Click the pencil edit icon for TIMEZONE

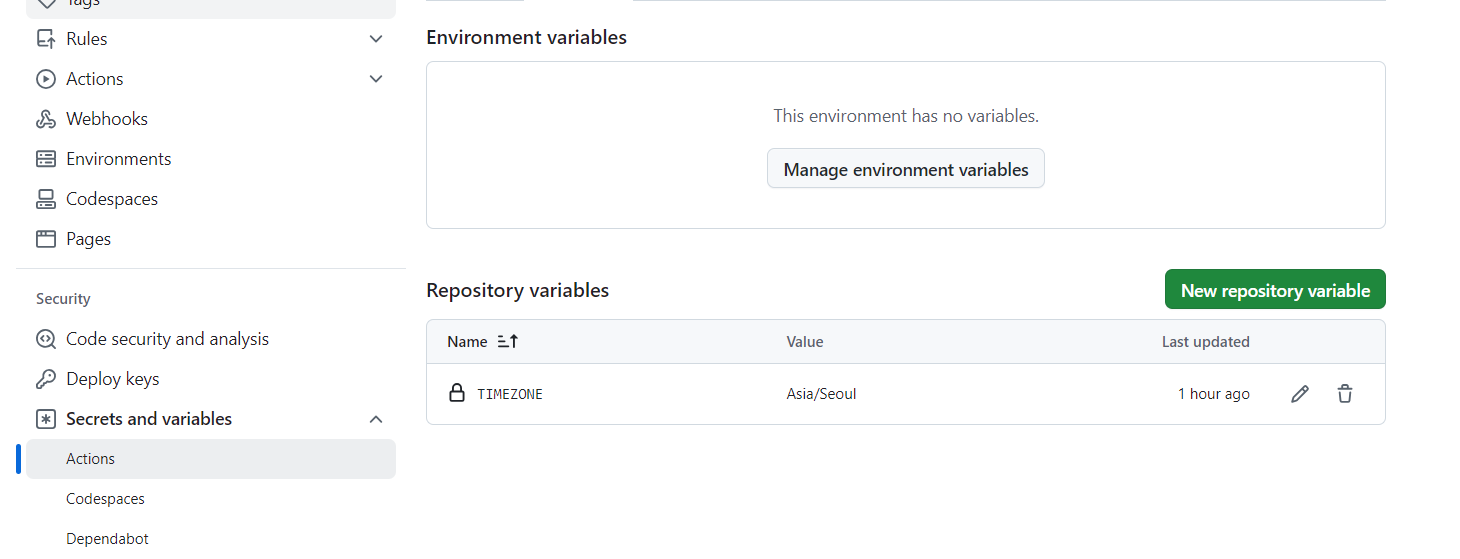[x=1299, y=394]
